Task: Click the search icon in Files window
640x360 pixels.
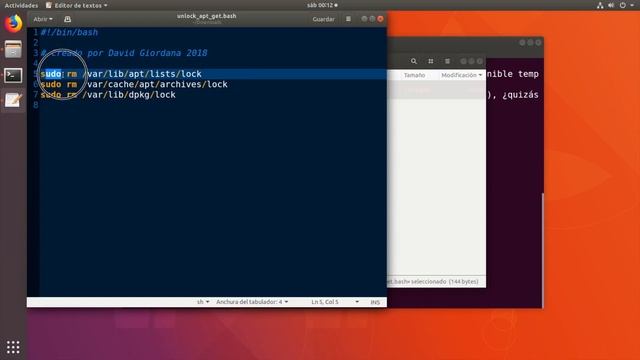Action: pyautogui.click(x=413, y=61)
